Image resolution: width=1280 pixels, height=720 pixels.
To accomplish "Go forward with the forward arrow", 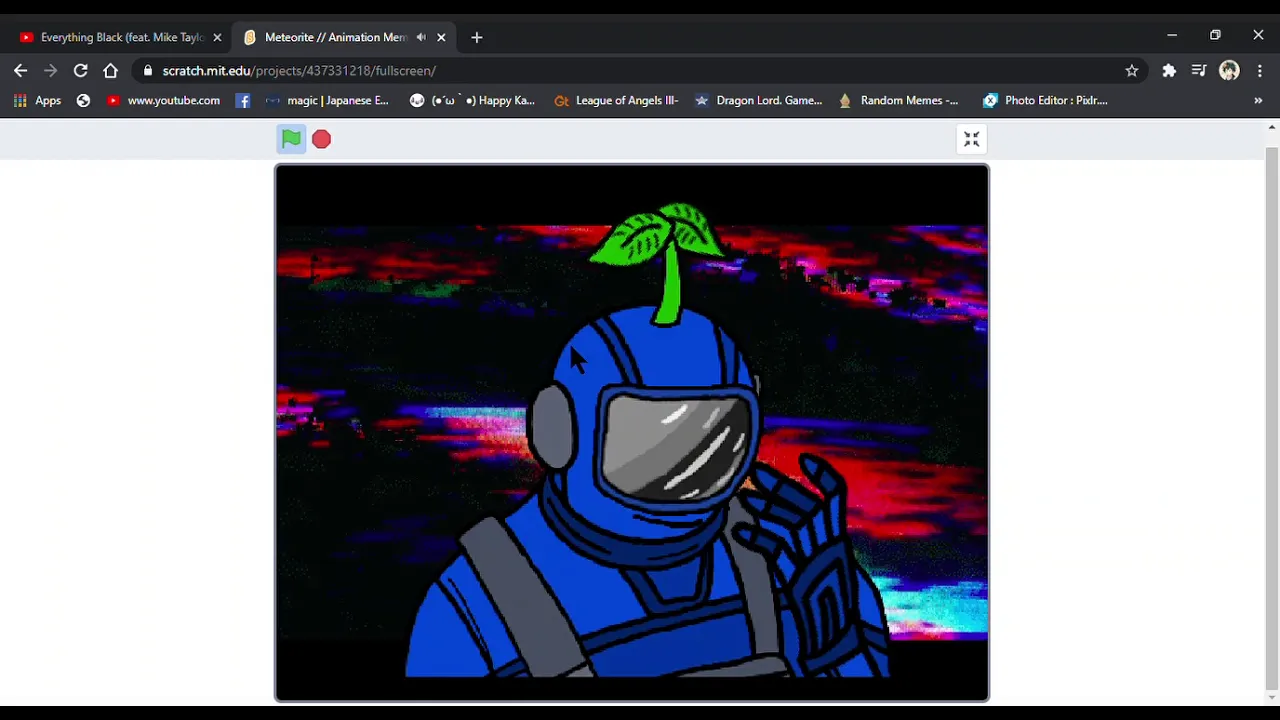I will coord(51,71).
